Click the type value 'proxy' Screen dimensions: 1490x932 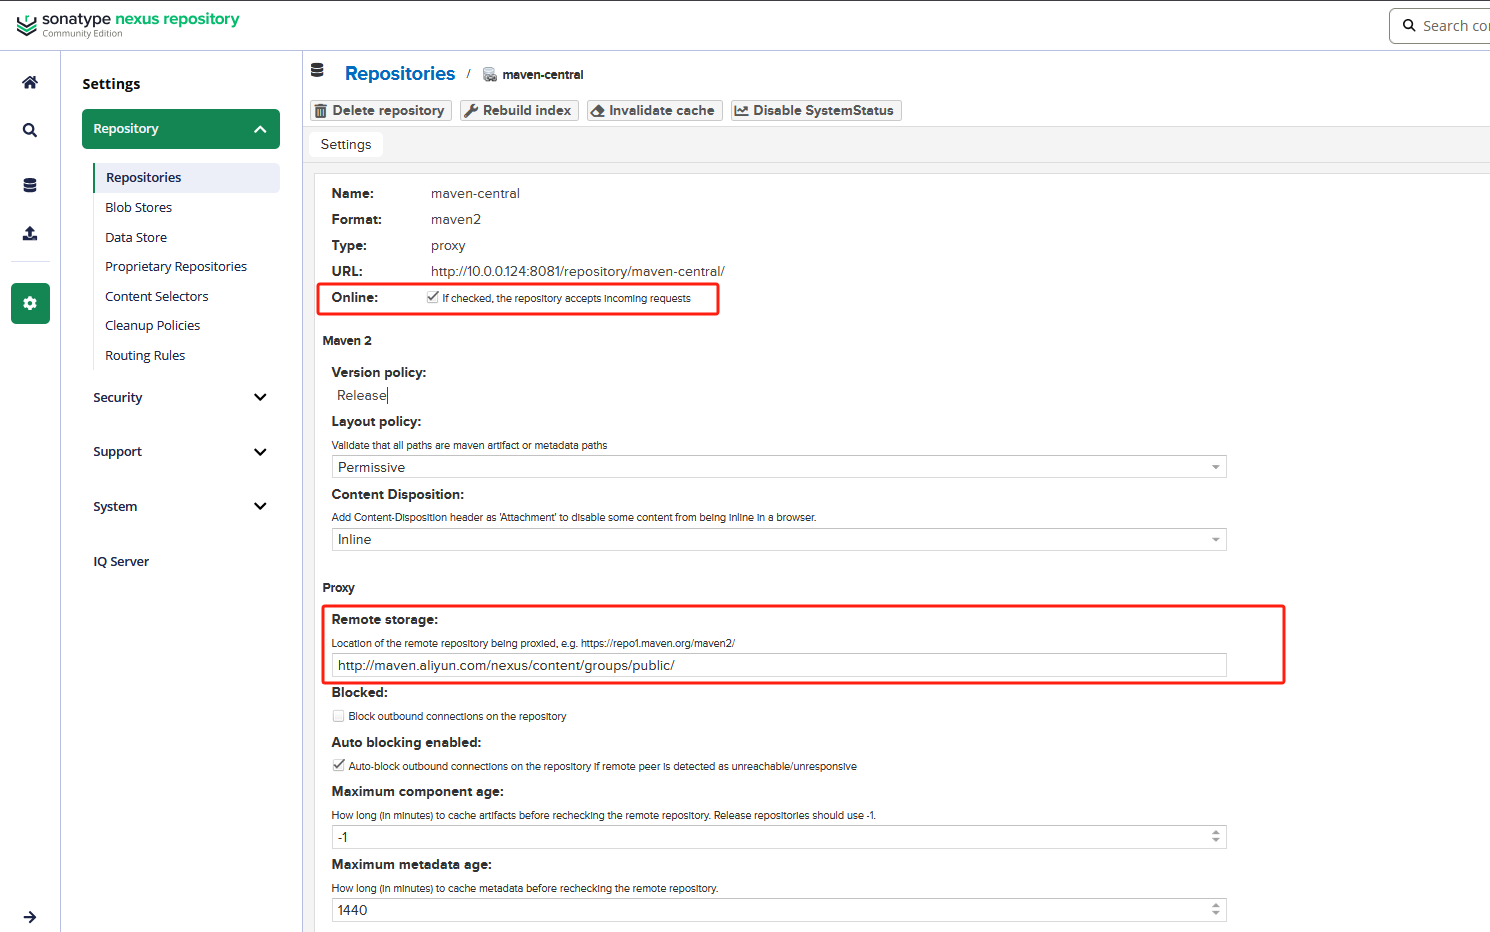click(x=448, y=246)
